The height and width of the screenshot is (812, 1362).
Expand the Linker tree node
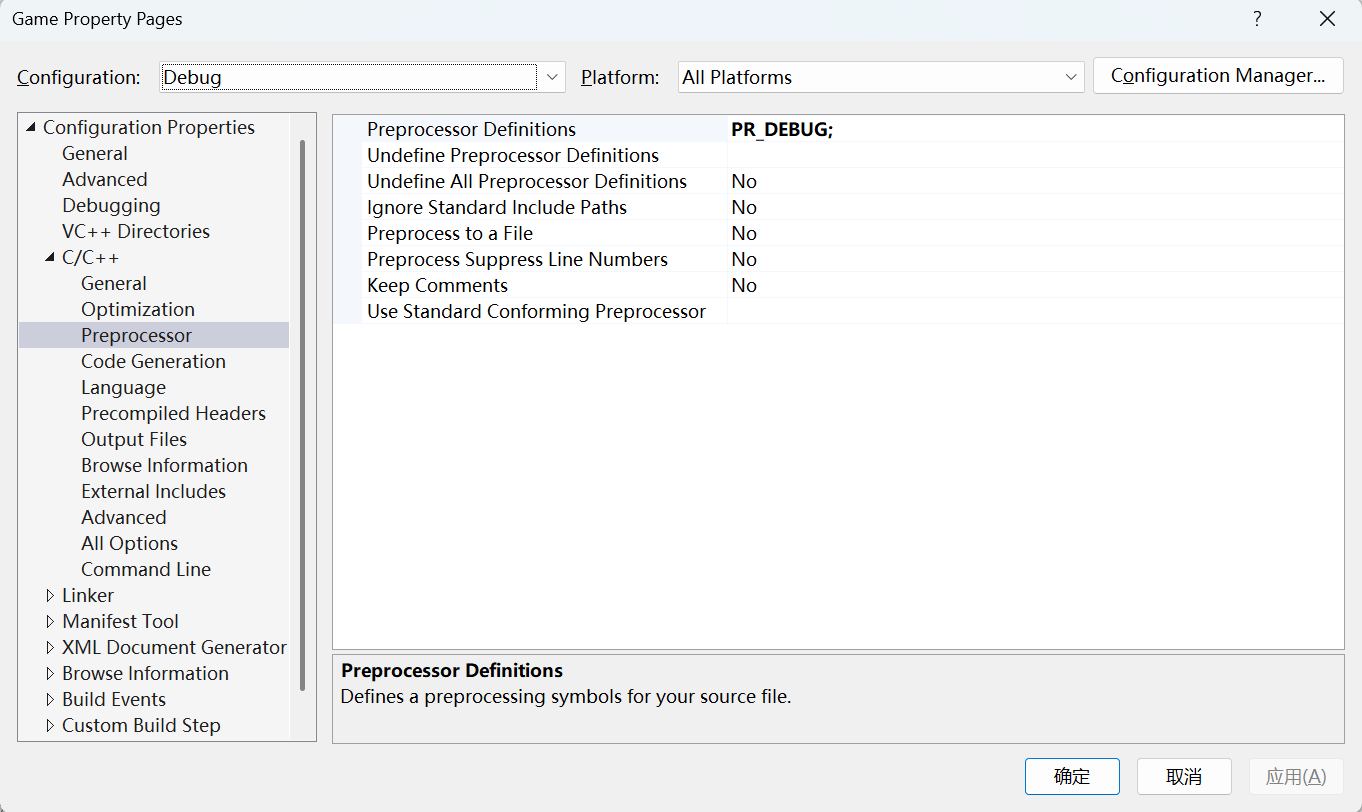(x=50, y=595)
